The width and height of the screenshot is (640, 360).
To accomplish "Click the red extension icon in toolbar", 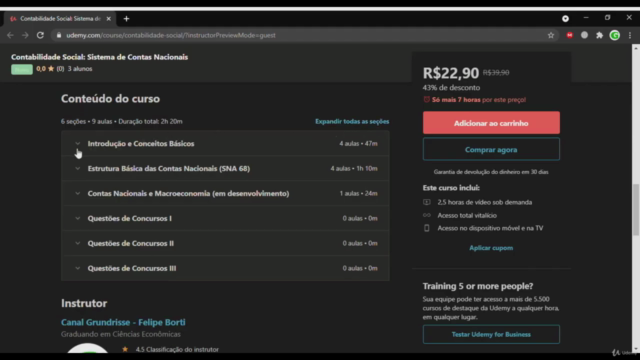I will [x=569, y=36].
